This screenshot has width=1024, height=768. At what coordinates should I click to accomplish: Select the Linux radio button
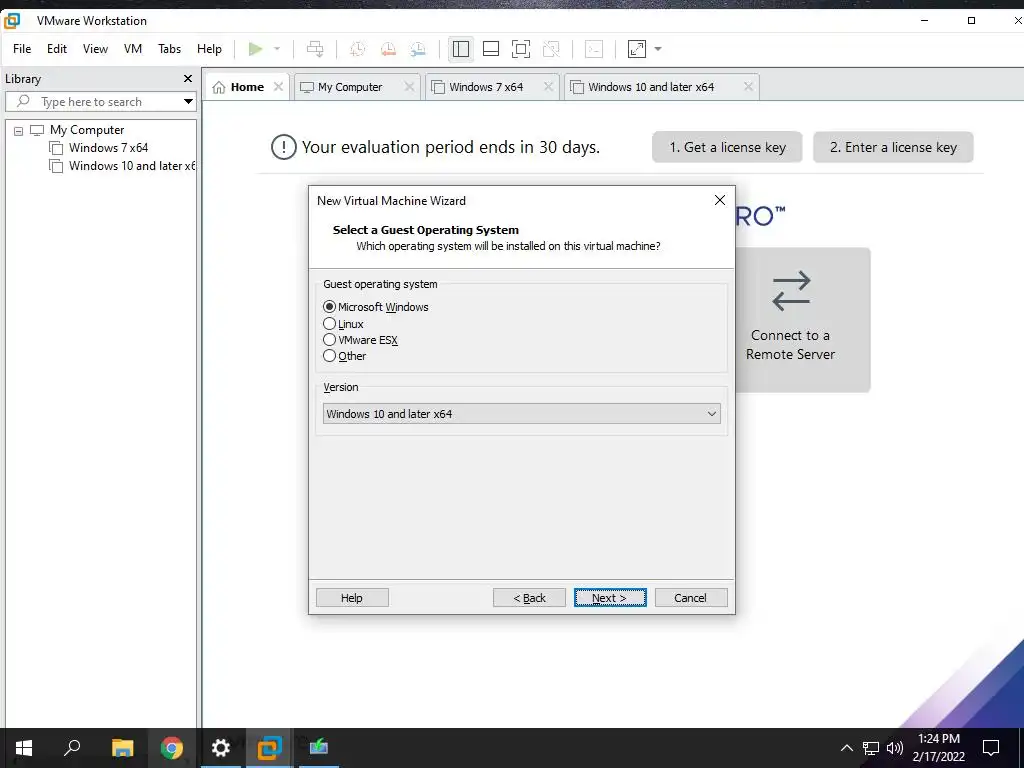pyautogui.click(x=329, y=324)
